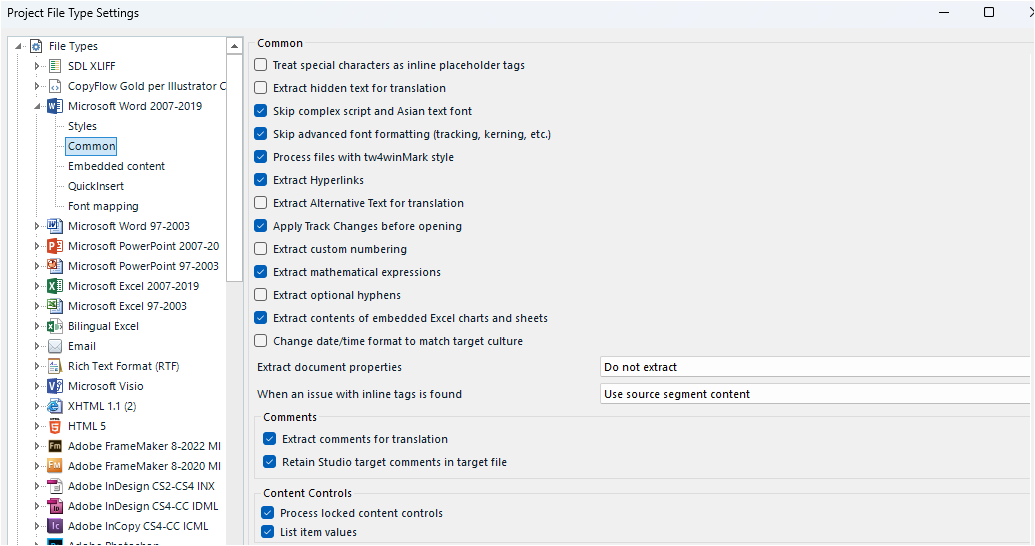Enable Change date/time format to match target culture
This screenshot has height=546, width=1035.
[x=261, y=341]
